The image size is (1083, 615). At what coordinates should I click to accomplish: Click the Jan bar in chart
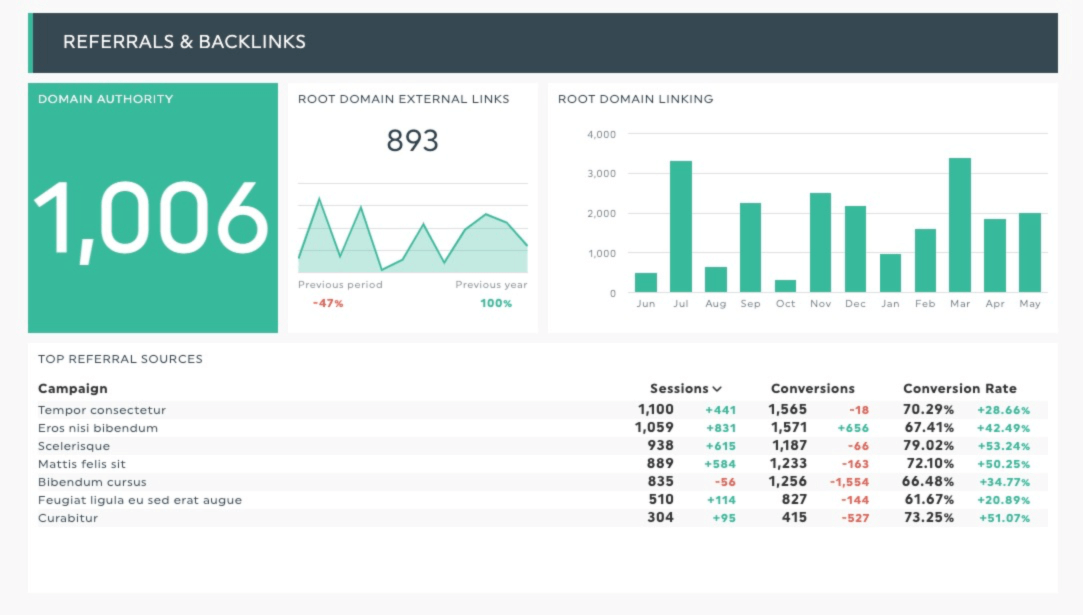click(890, 273)
